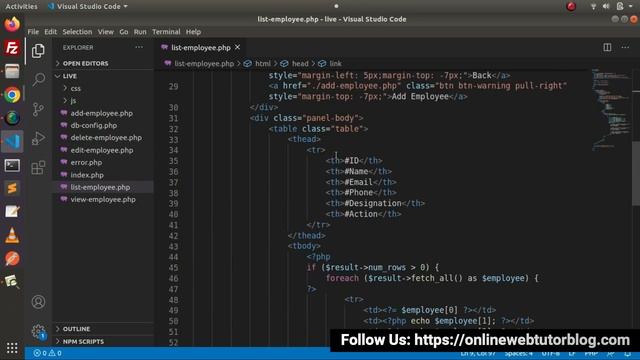Viewport: 640px width, 360px height.
Task: Expand the Outline section
Action: (76, 329)
